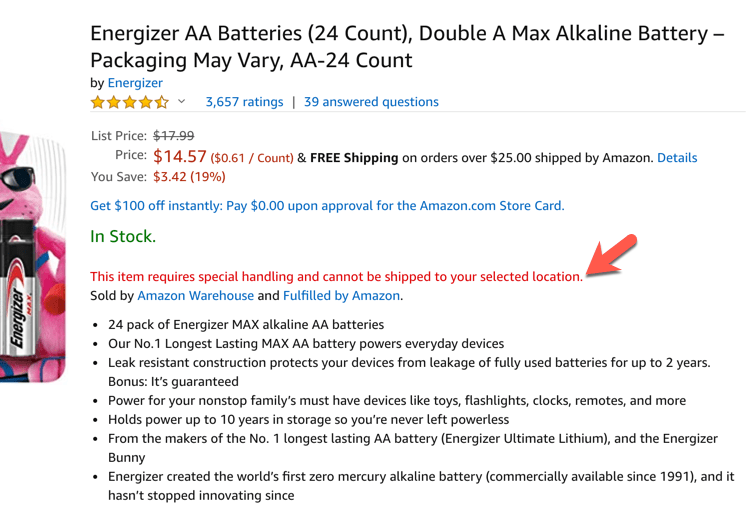The image size is (750, 524).
Task: Click the leak resistant construction bullet
Action: [x=409, y=363]
